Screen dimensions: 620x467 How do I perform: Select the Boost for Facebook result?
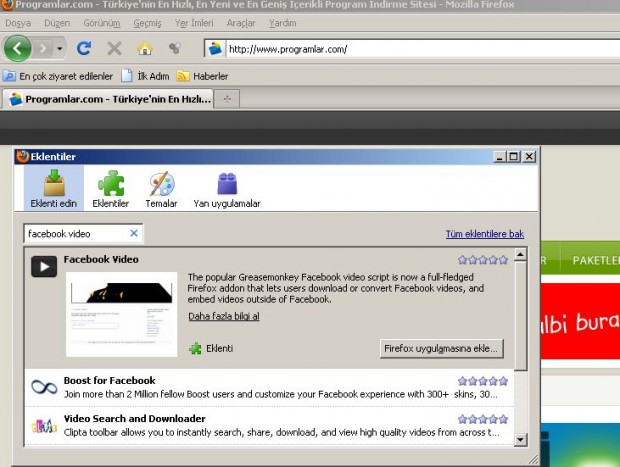(x=269, y=388)
